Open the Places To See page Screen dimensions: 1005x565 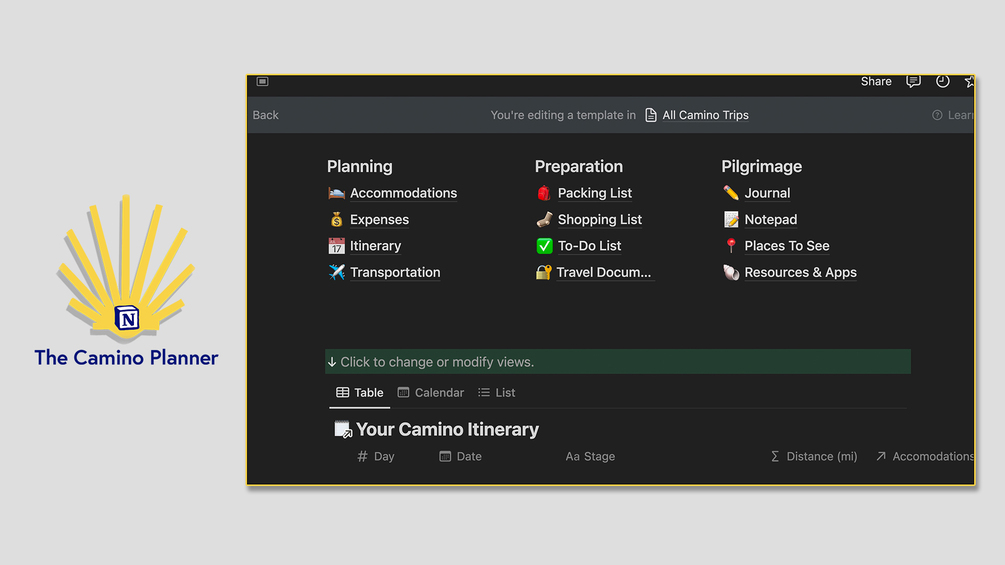point(786,246)
